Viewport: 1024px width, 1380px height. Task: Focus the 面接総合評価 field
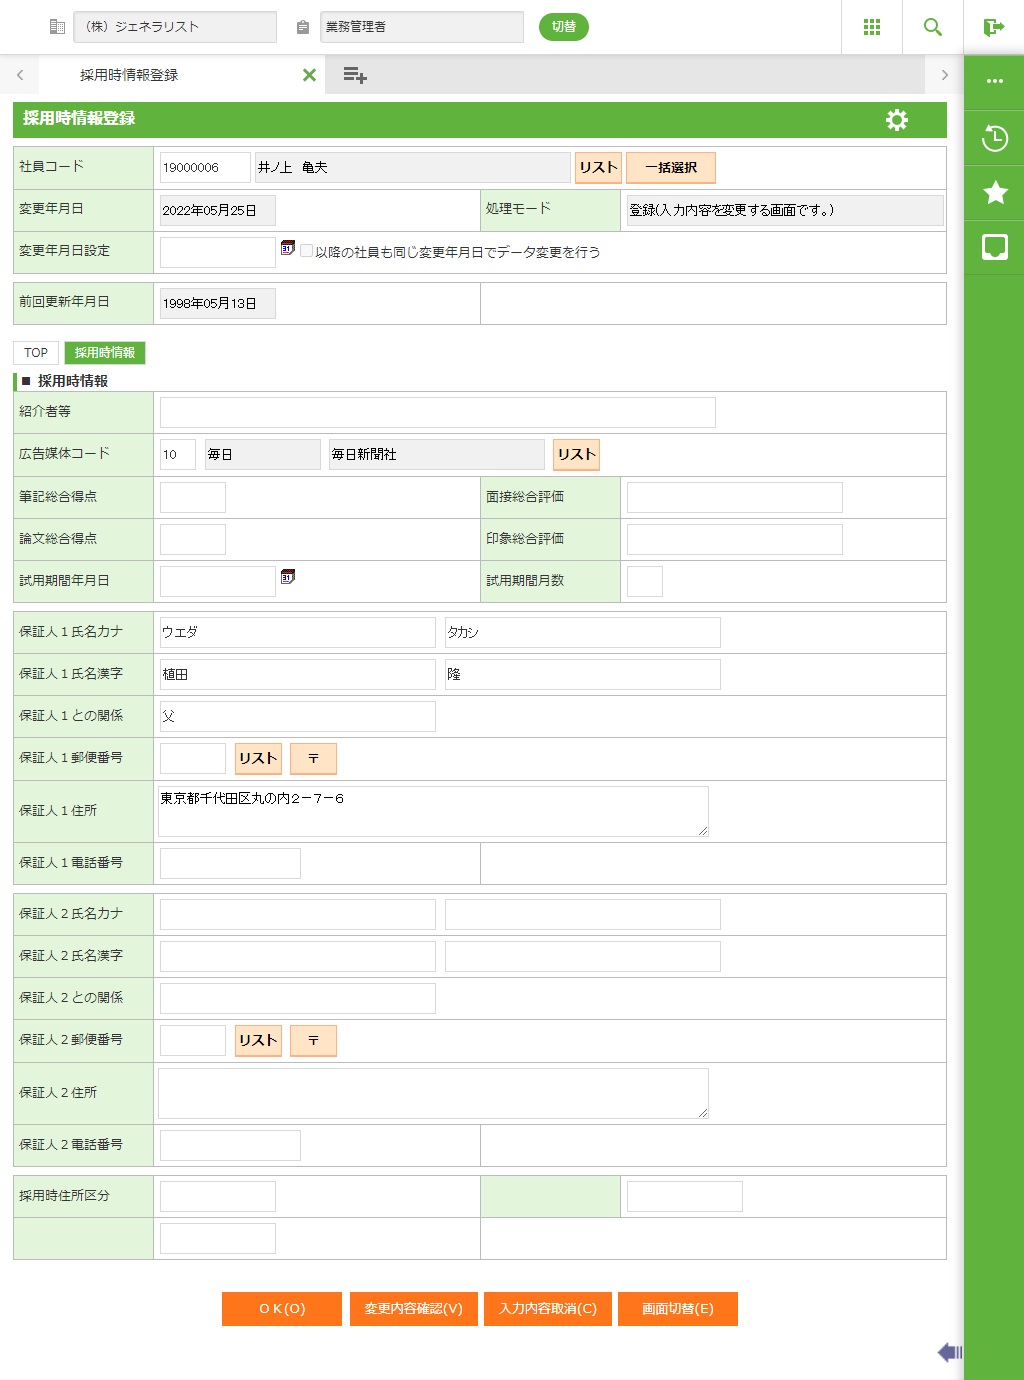click(x=735, y=498)
